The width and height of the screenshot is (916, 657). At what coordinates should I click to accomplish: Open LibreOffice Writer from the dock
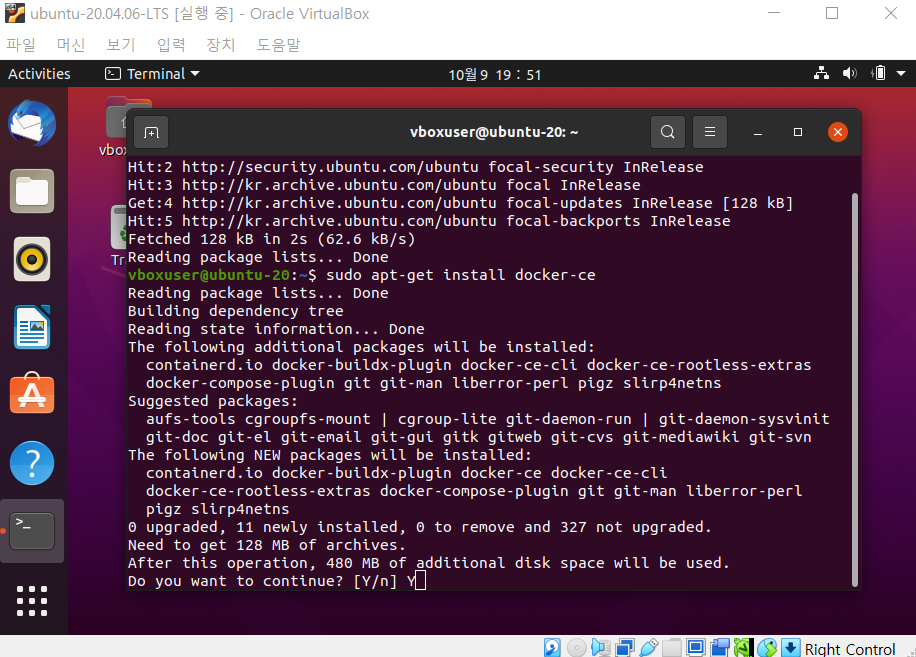pyautogui.click(x=32, y=327)
